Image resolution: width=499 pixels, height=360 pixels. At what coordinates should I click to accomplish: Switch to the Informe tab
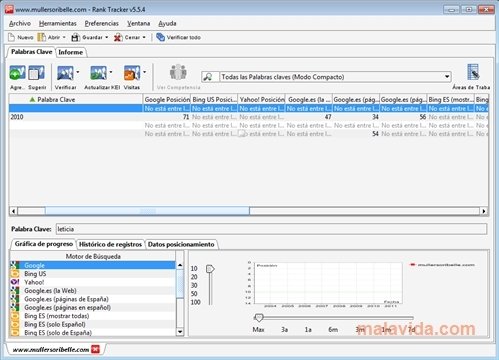[70, 52]
